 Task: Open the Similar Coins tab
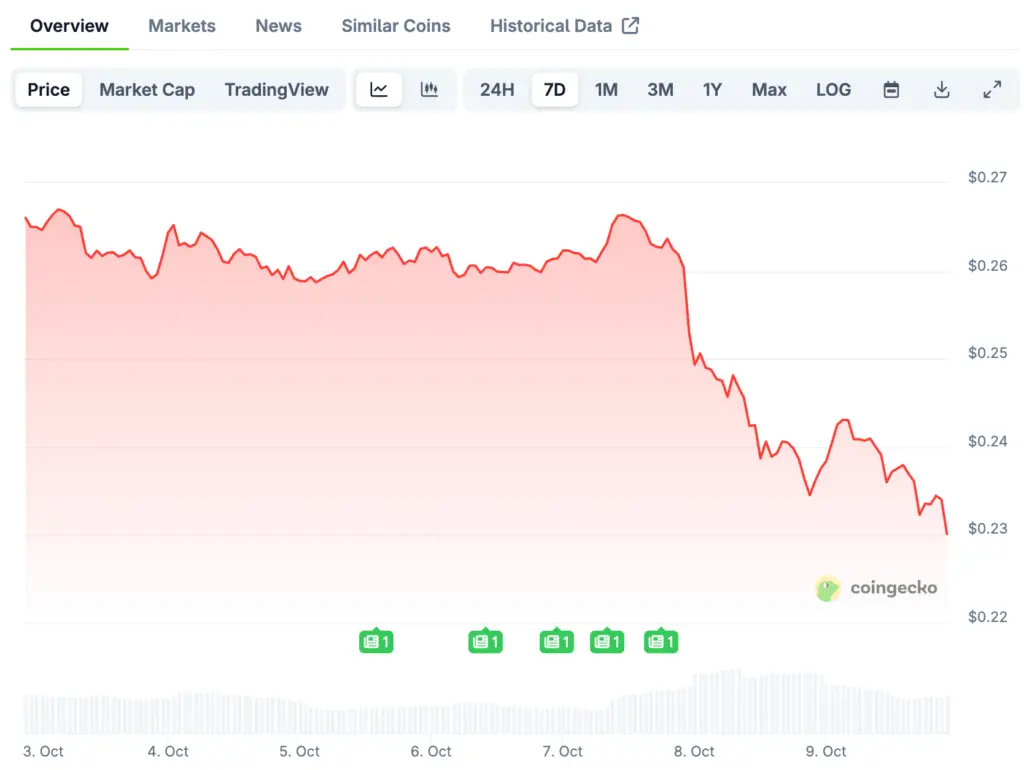pos(396,26)
